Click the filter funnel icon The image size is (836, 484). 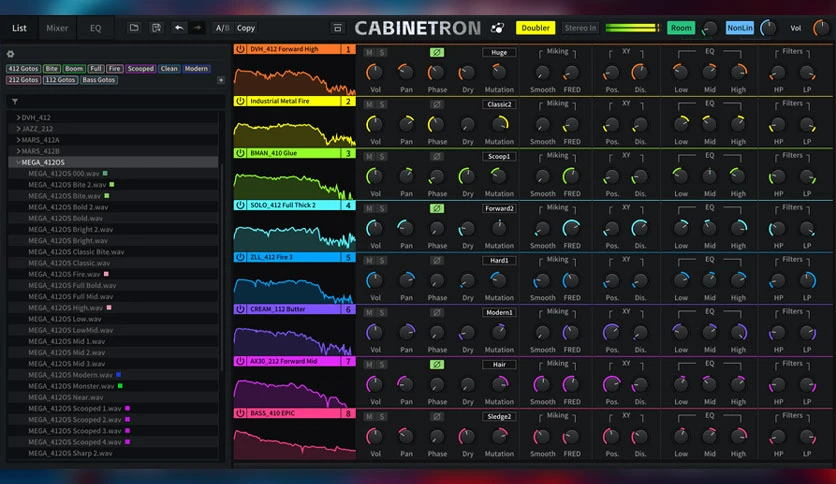click(15, 101)
